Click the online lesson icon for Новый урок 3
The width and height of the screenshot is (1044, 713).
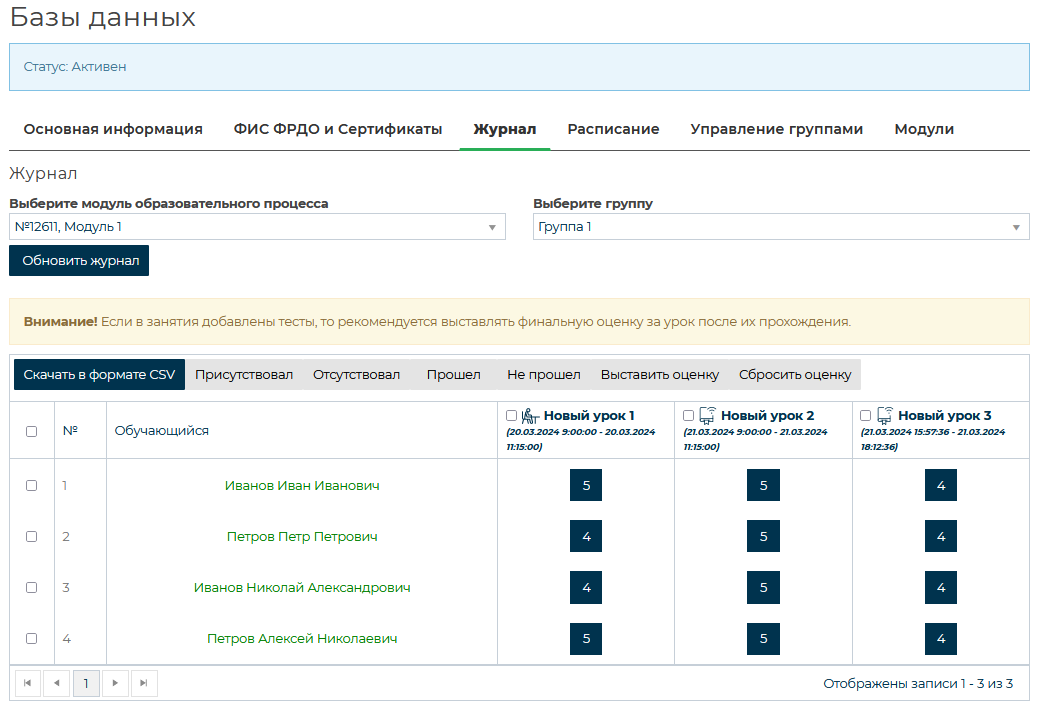click(x=884, y=415)
